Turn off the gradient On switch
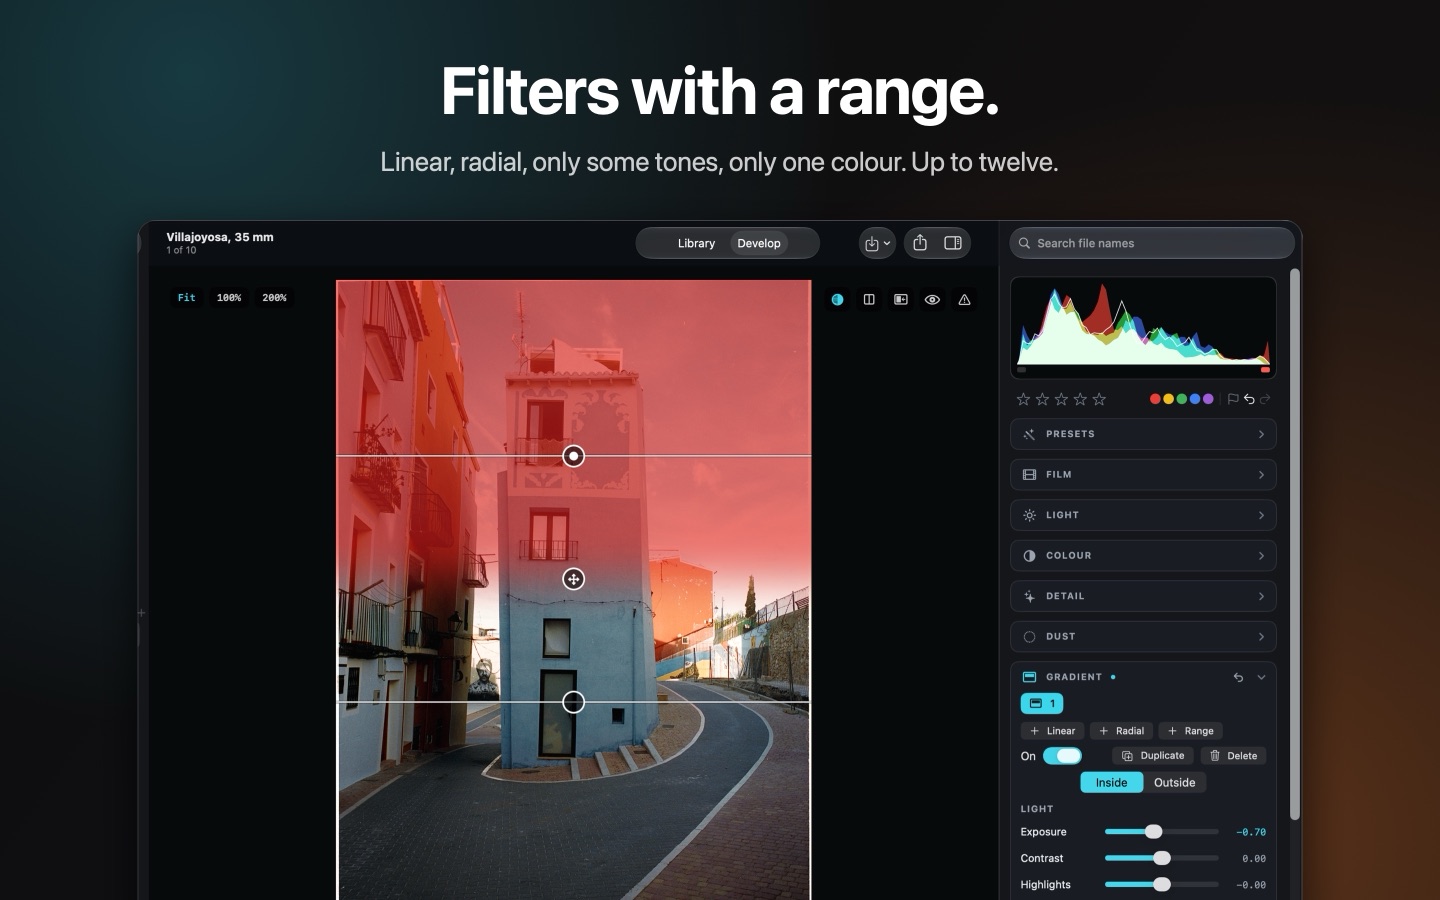Viewport: 1440px width, 900px height. (1062, 756)
